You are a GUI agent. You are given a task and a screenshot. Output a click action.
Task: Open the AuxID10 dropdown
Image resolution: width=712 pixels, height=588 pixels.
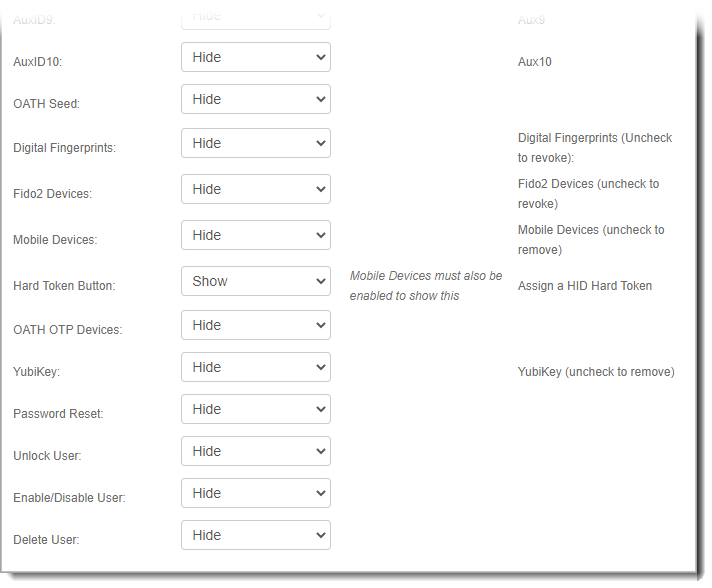point(255,58)
